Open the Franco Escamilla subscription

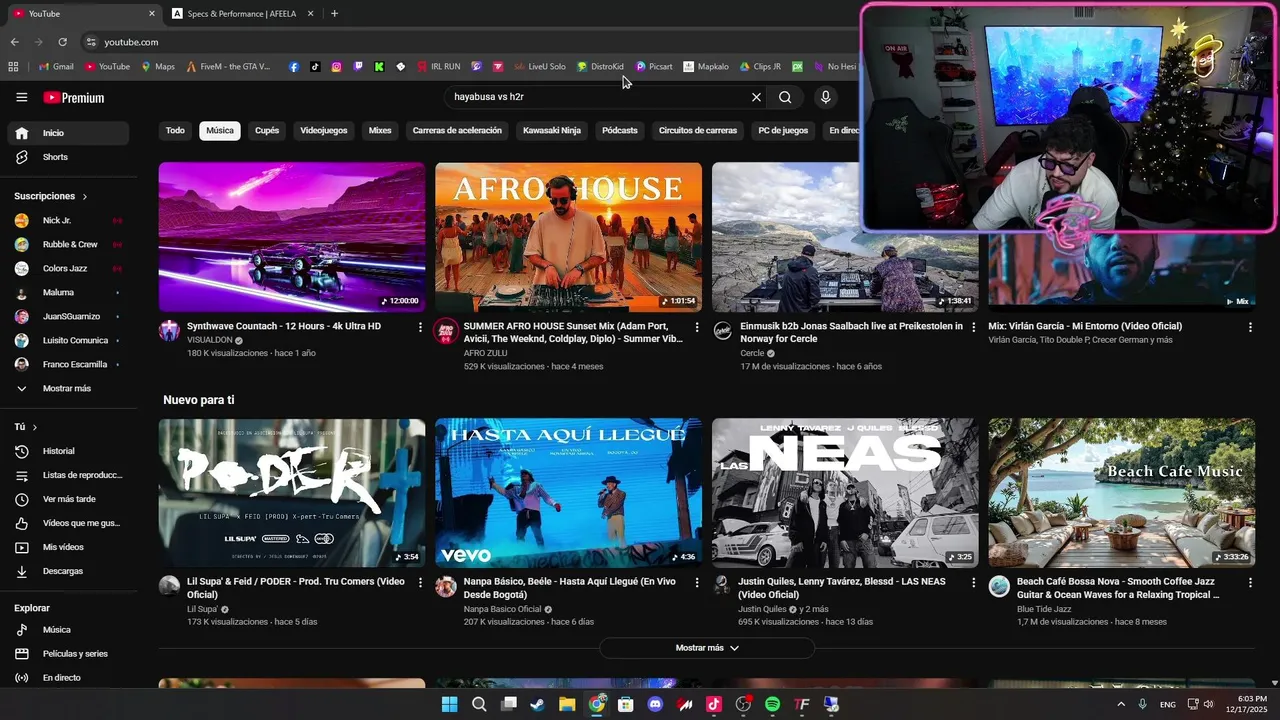68,365
